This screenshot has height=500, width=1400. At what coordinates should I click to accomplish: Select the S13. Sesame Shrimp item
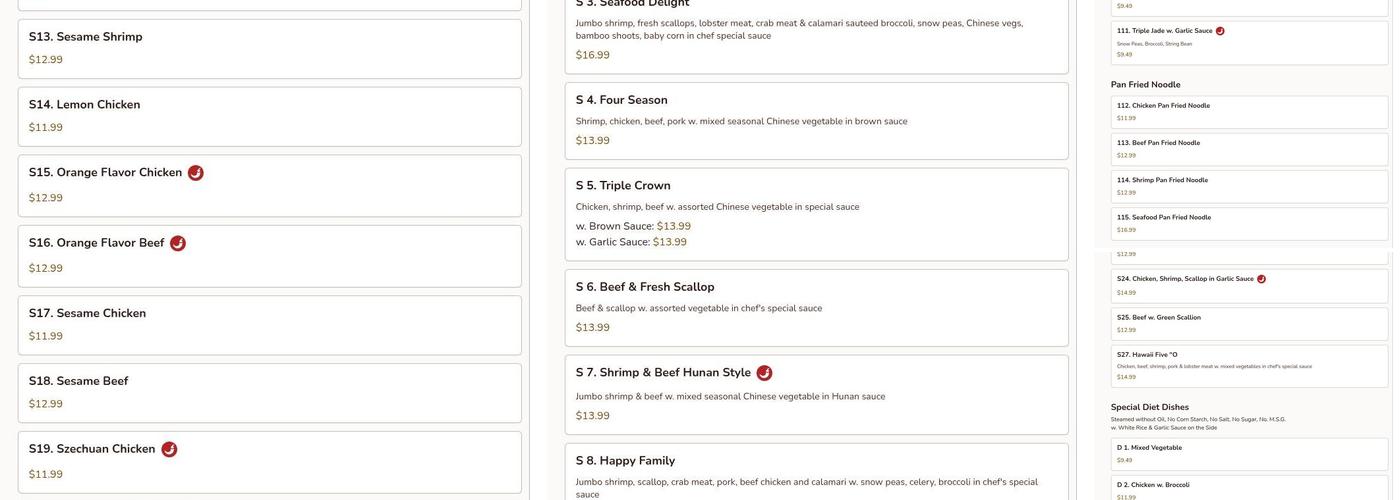coord(269,48)
